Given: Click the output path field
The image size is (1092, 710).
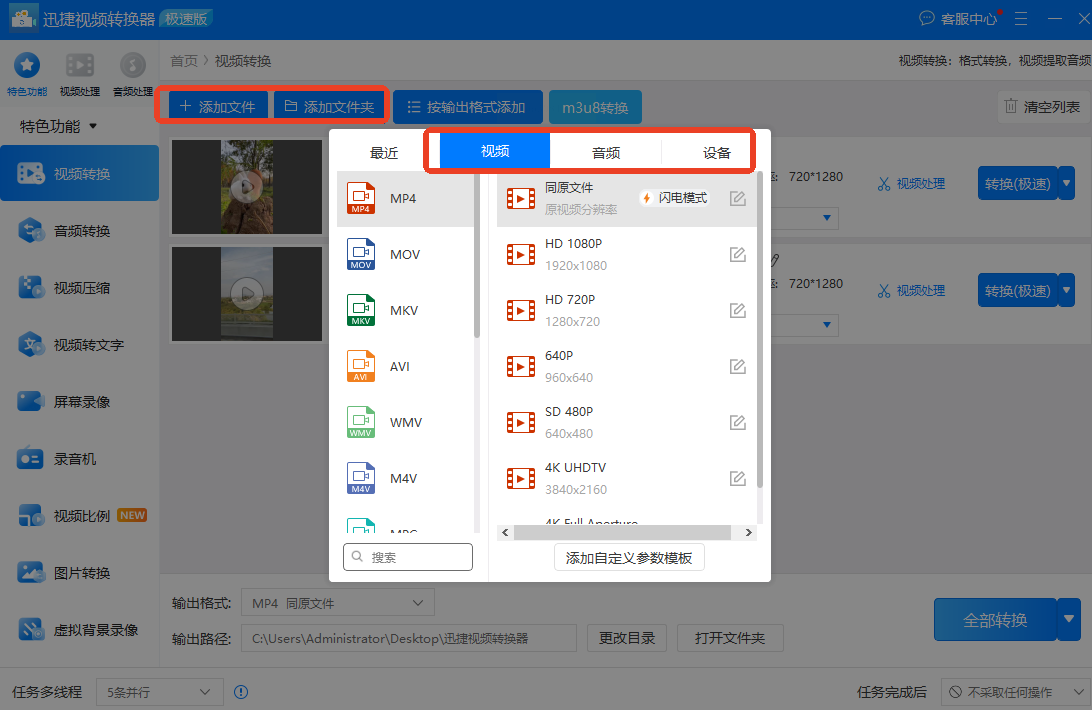Looking at the screenshot, I should click(409, 638).
